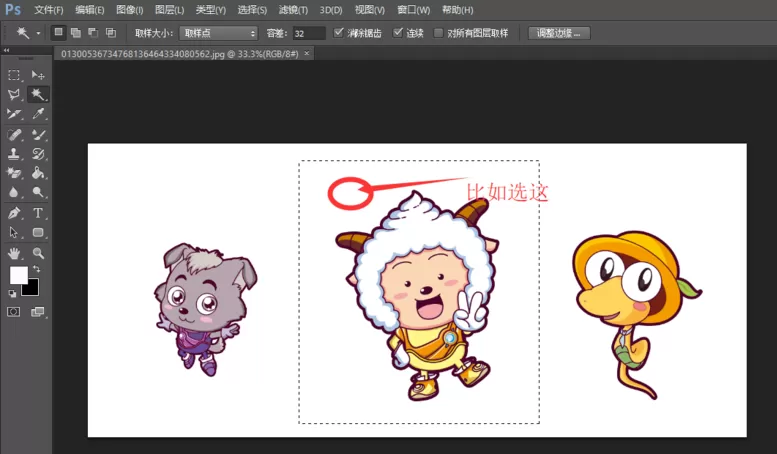Viewport: 777px width, 454px height.
Task: Click the foreground color swatch
Action: [x=18, y=276]
